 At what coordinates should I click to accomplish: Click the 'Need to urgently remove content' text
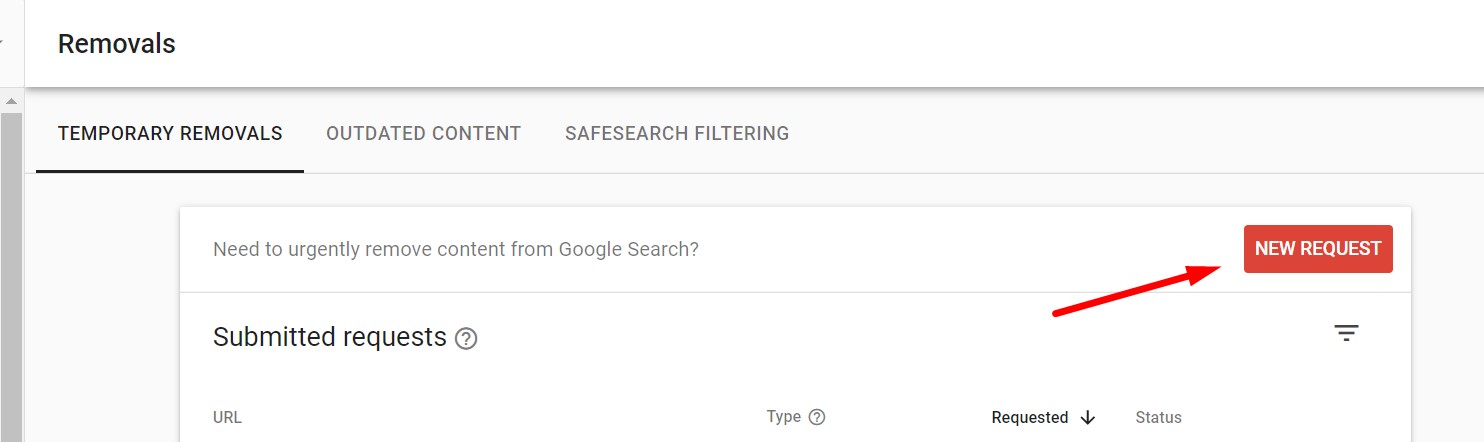click(x=456, y=249)
